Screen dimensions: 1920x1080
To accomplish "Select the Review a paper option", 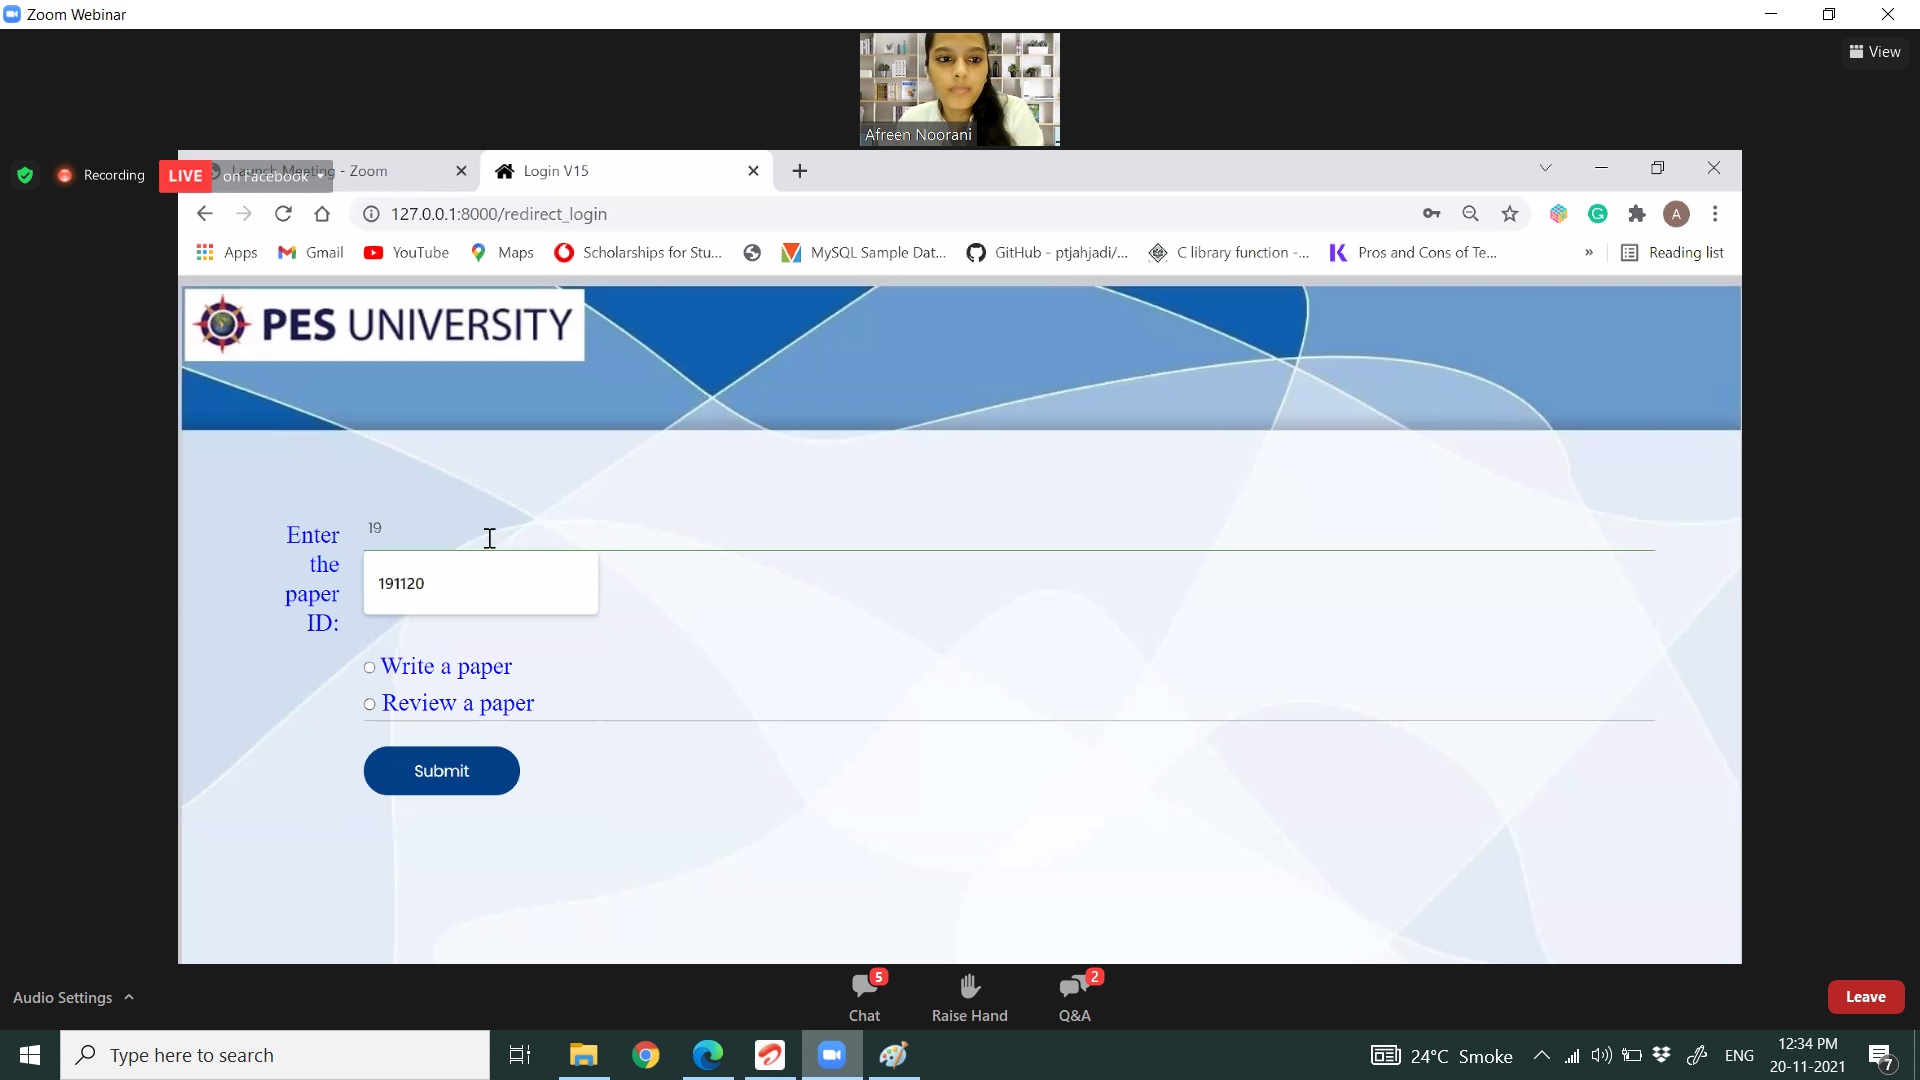I will click(370, 704).
